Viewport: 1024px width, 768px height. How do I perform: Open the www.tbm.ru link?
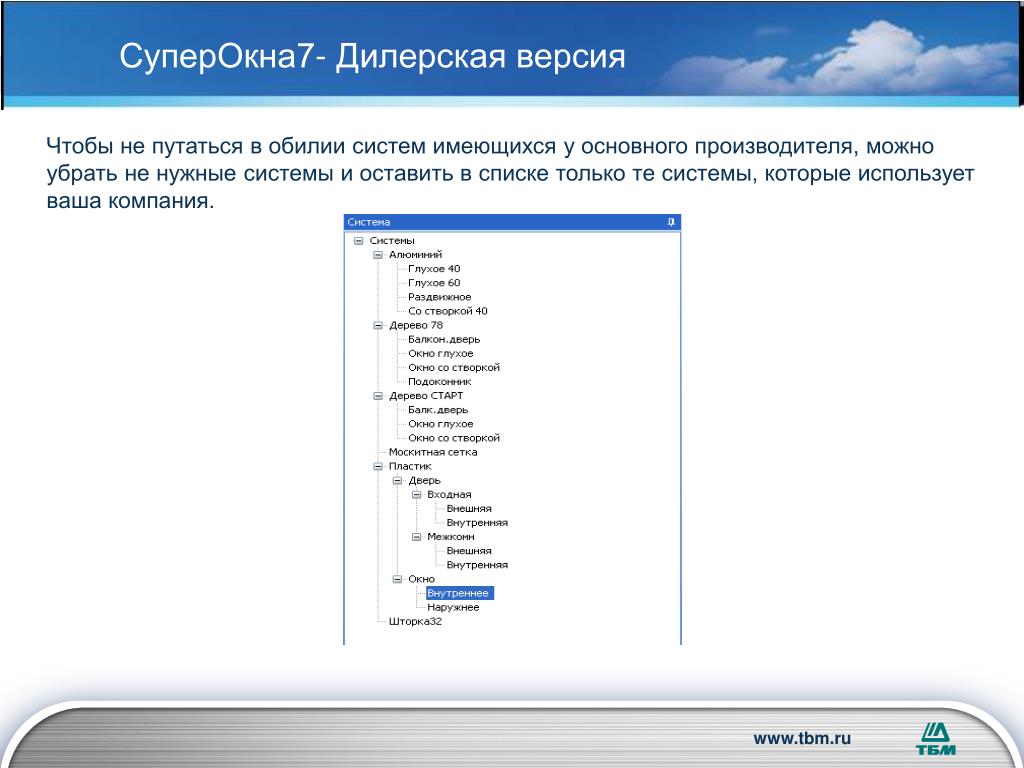(802, 739)
